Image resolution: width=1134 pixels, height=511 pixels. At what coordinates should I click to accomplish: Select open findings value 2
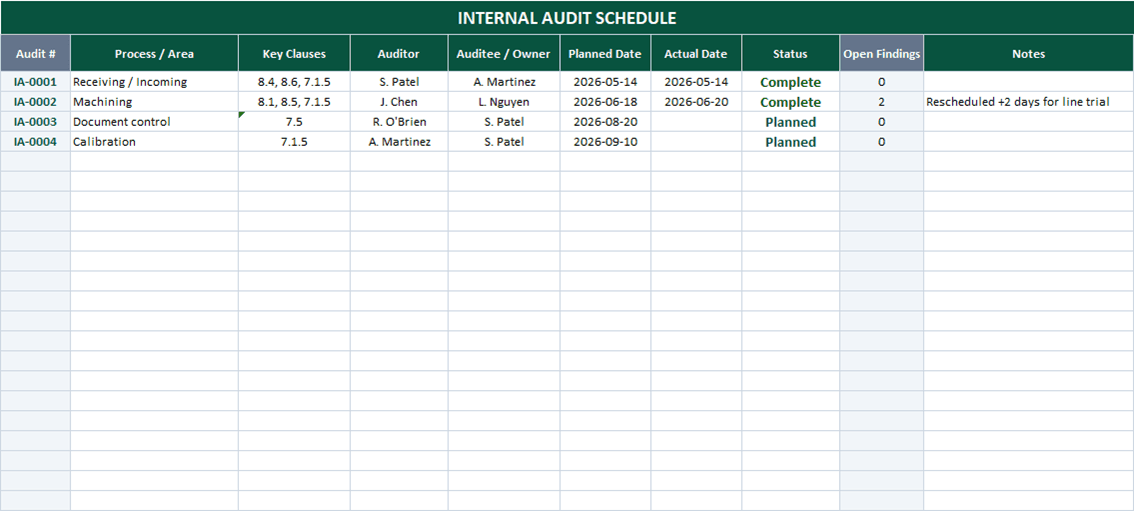point(882,102)
